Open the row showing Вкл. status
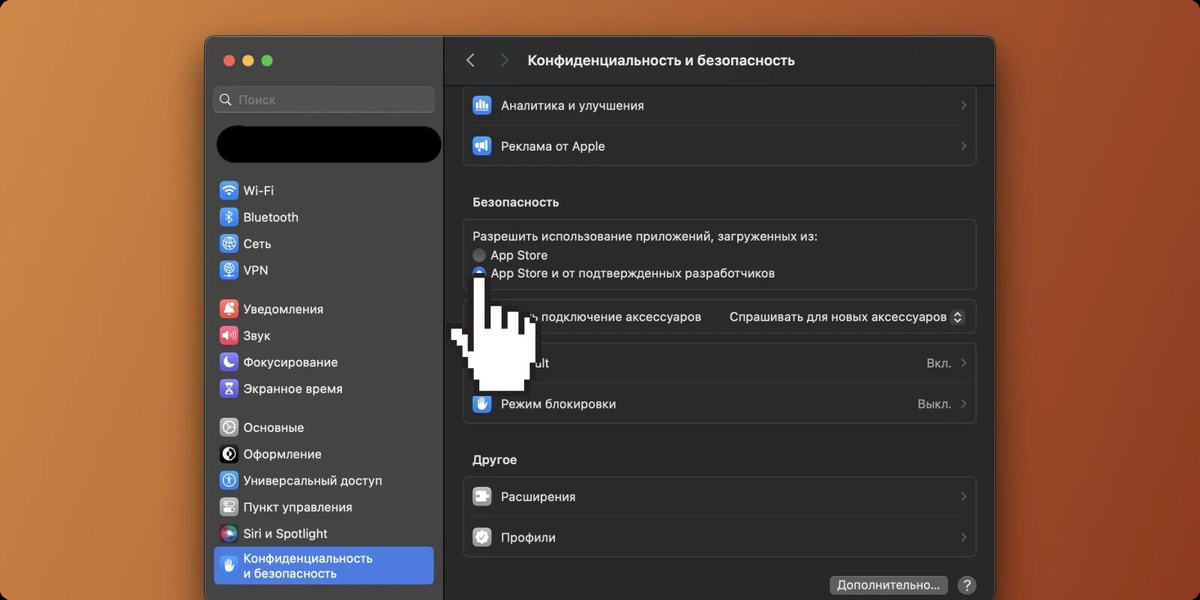 (719, 363)
